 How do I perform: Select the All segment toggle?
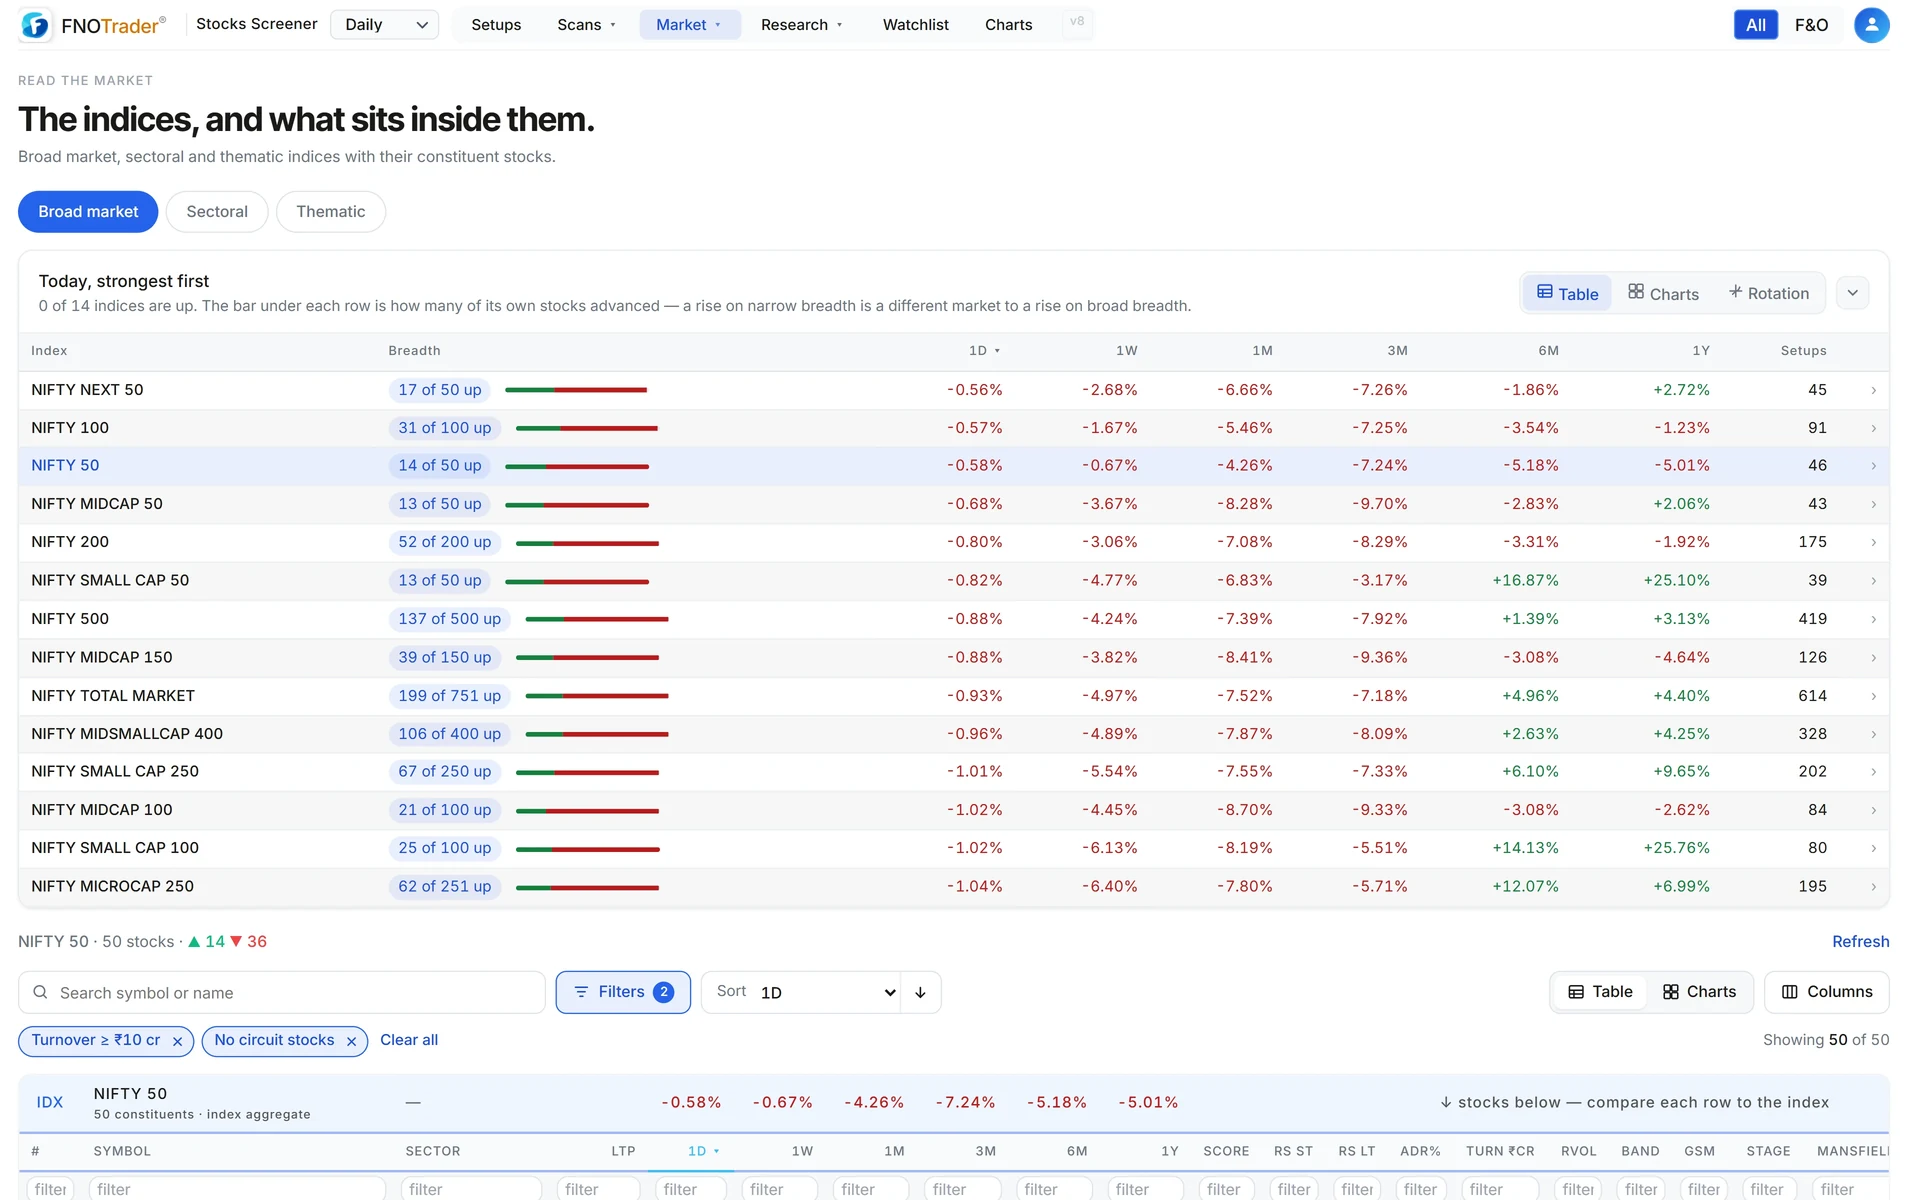(x=1755, y=25)
